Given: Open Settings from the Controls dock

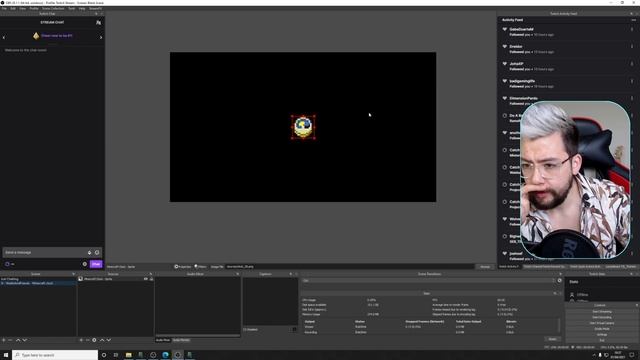Looking at the screenshot, I should (x=602, y=334).
